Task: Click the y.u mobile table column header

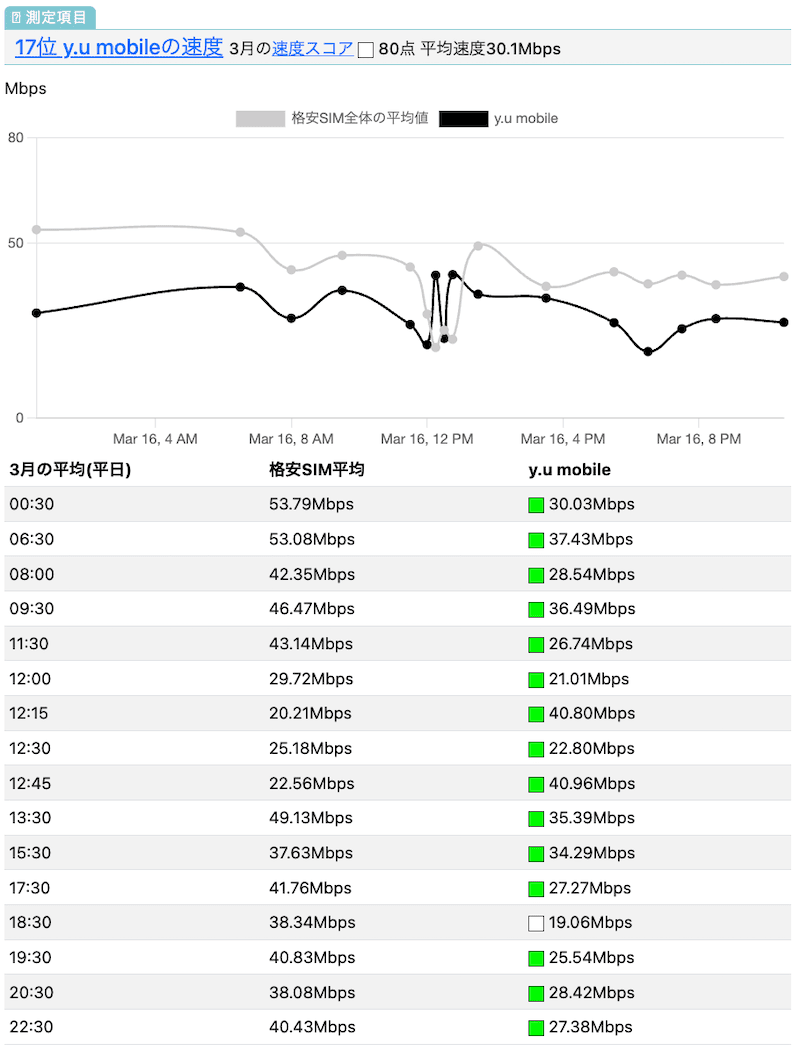Action: [569, 470]
